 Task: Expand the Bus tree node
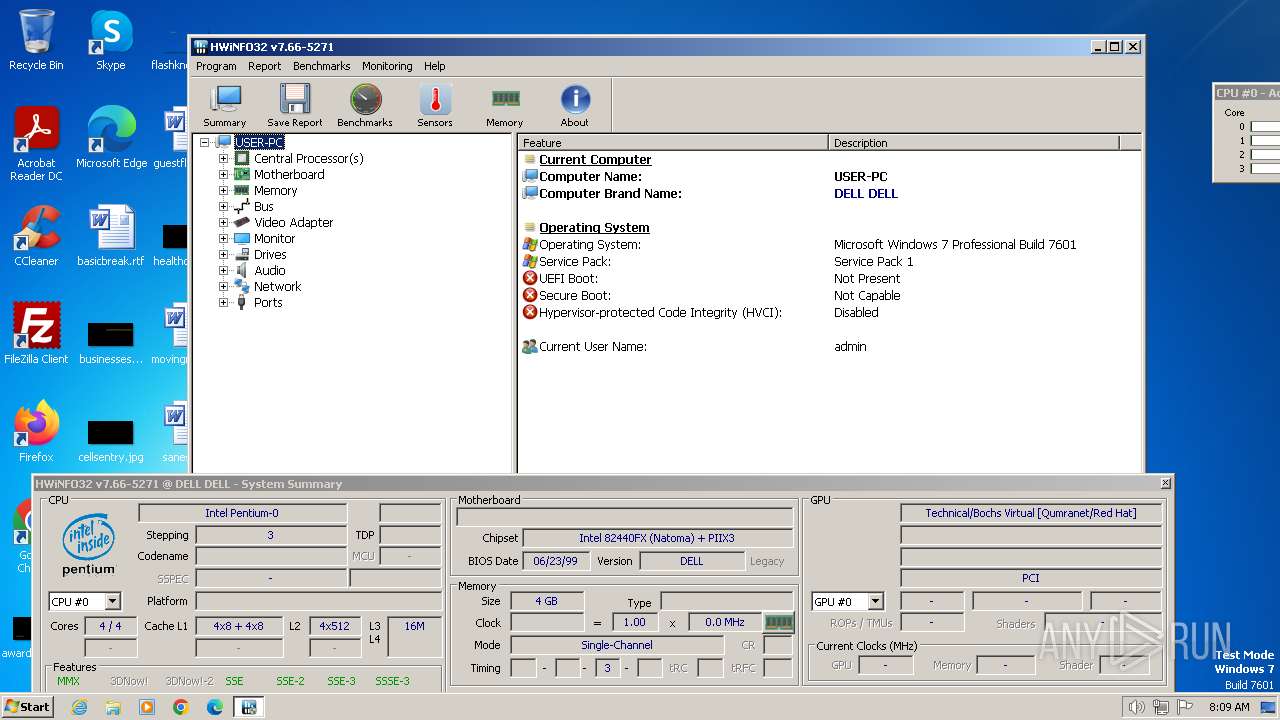point(224,206)
